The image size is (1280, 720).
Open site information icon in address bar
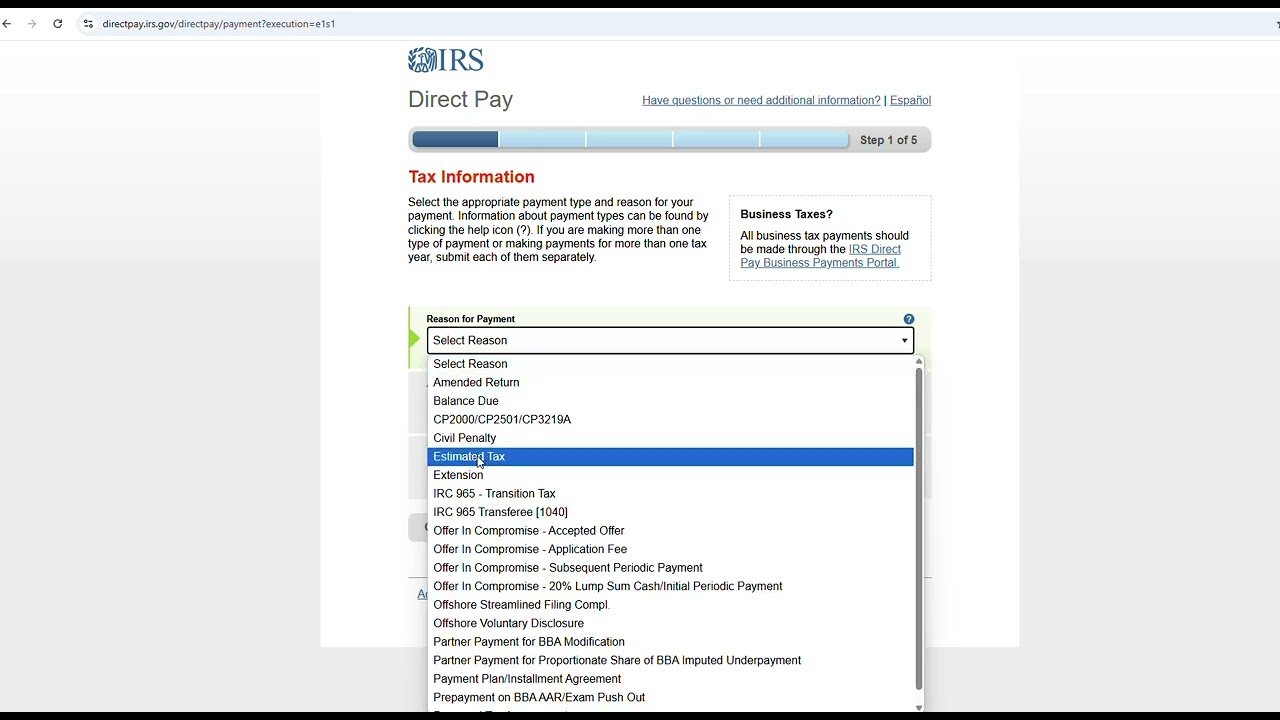[x=88, y=24]
